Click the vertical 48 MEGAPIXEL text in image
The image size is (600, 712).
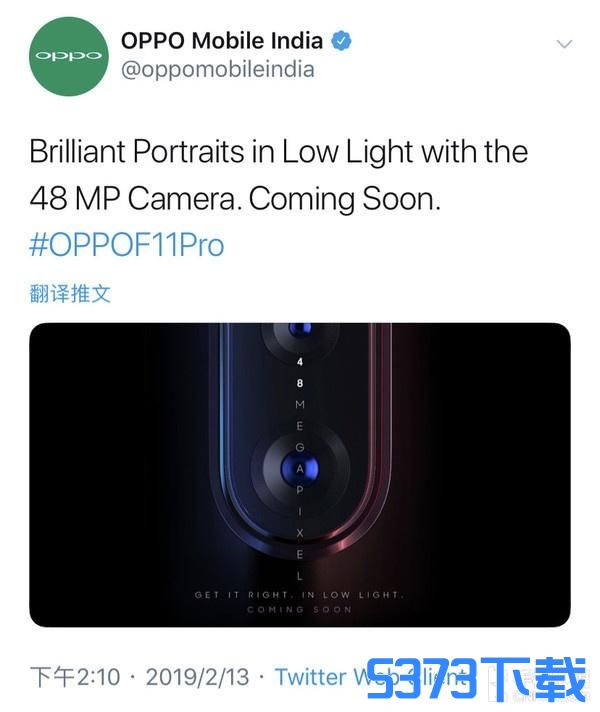coord(300,469)
